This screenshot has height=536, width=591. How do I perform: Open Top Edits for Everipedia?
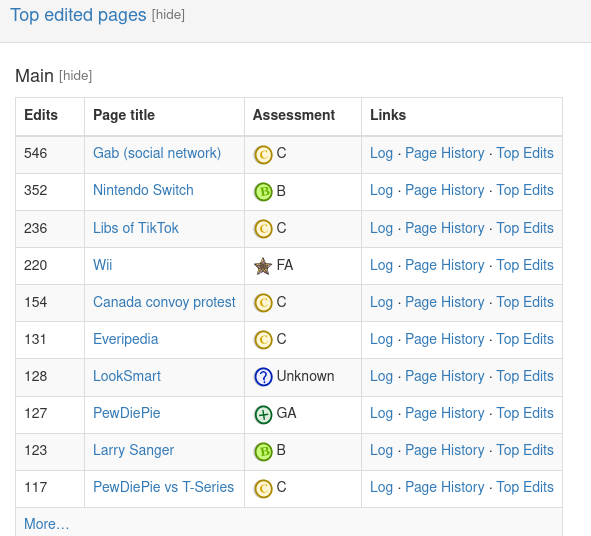point(525,339)
